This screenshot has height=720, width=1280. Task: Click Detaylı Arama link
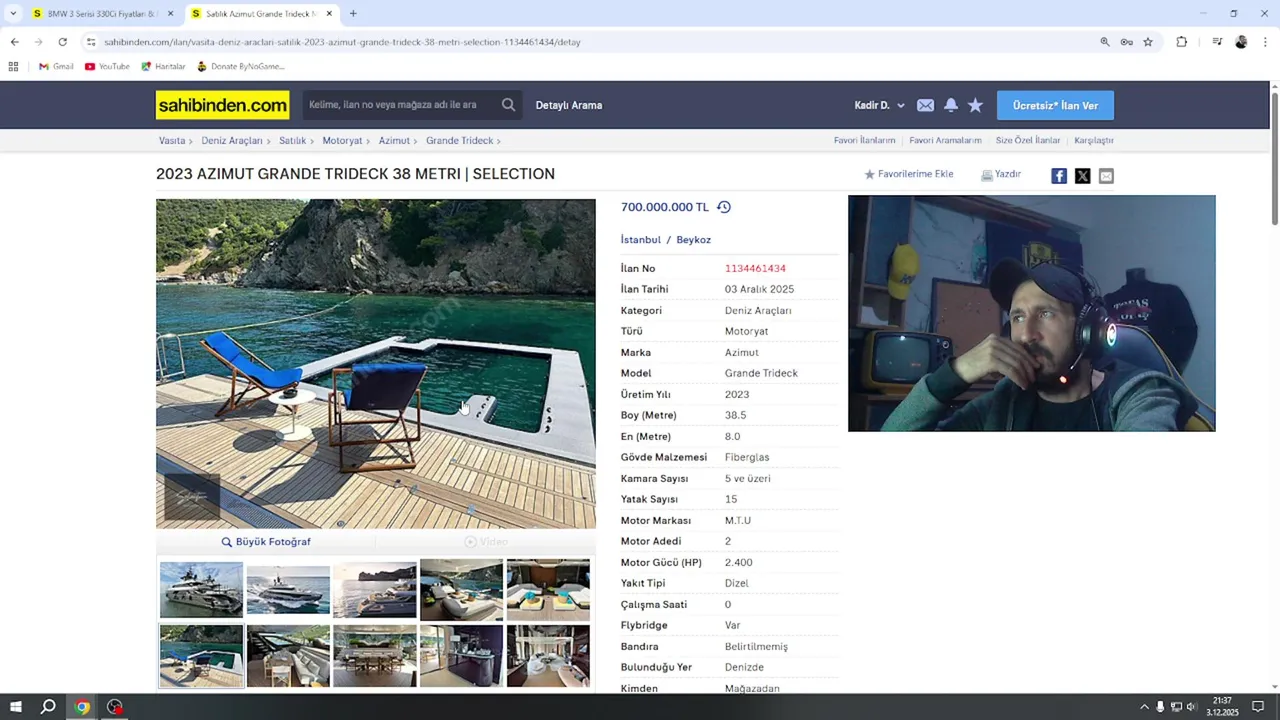tap(568, 105)
